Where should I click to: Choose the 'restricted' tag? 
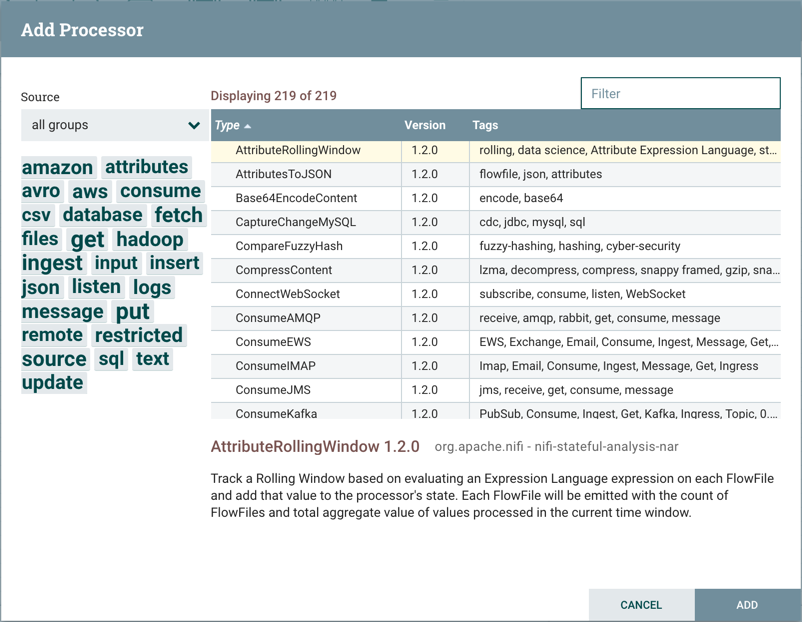[138, 336]
